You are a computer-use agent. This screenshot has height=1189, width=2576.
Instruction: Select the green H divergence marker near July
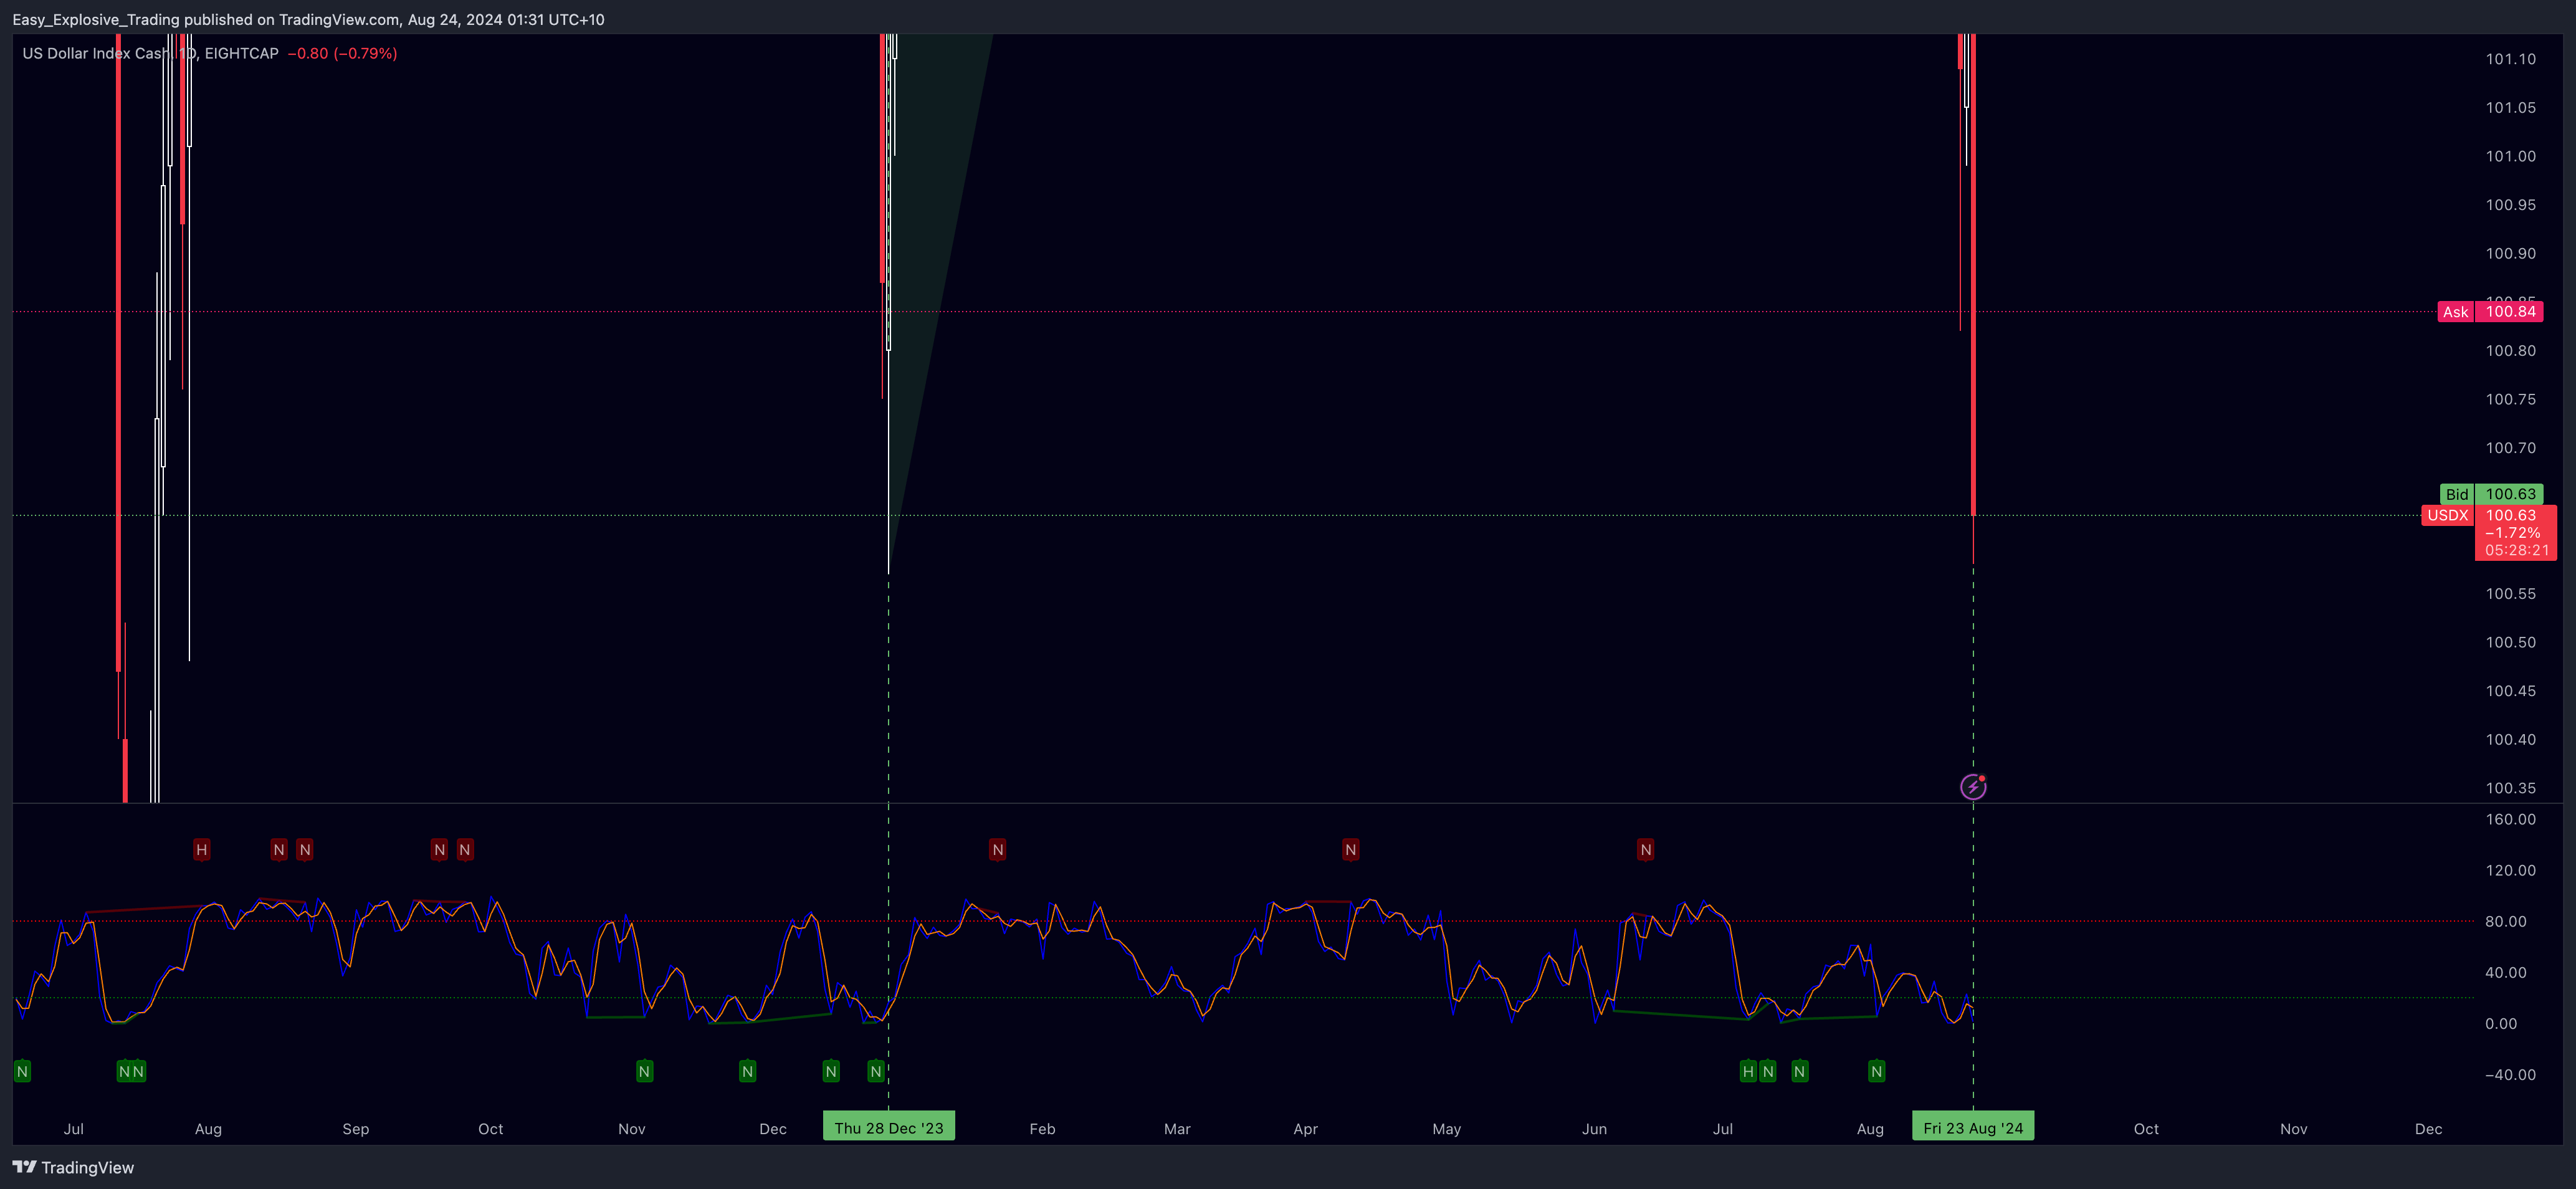point(1748,1071)
